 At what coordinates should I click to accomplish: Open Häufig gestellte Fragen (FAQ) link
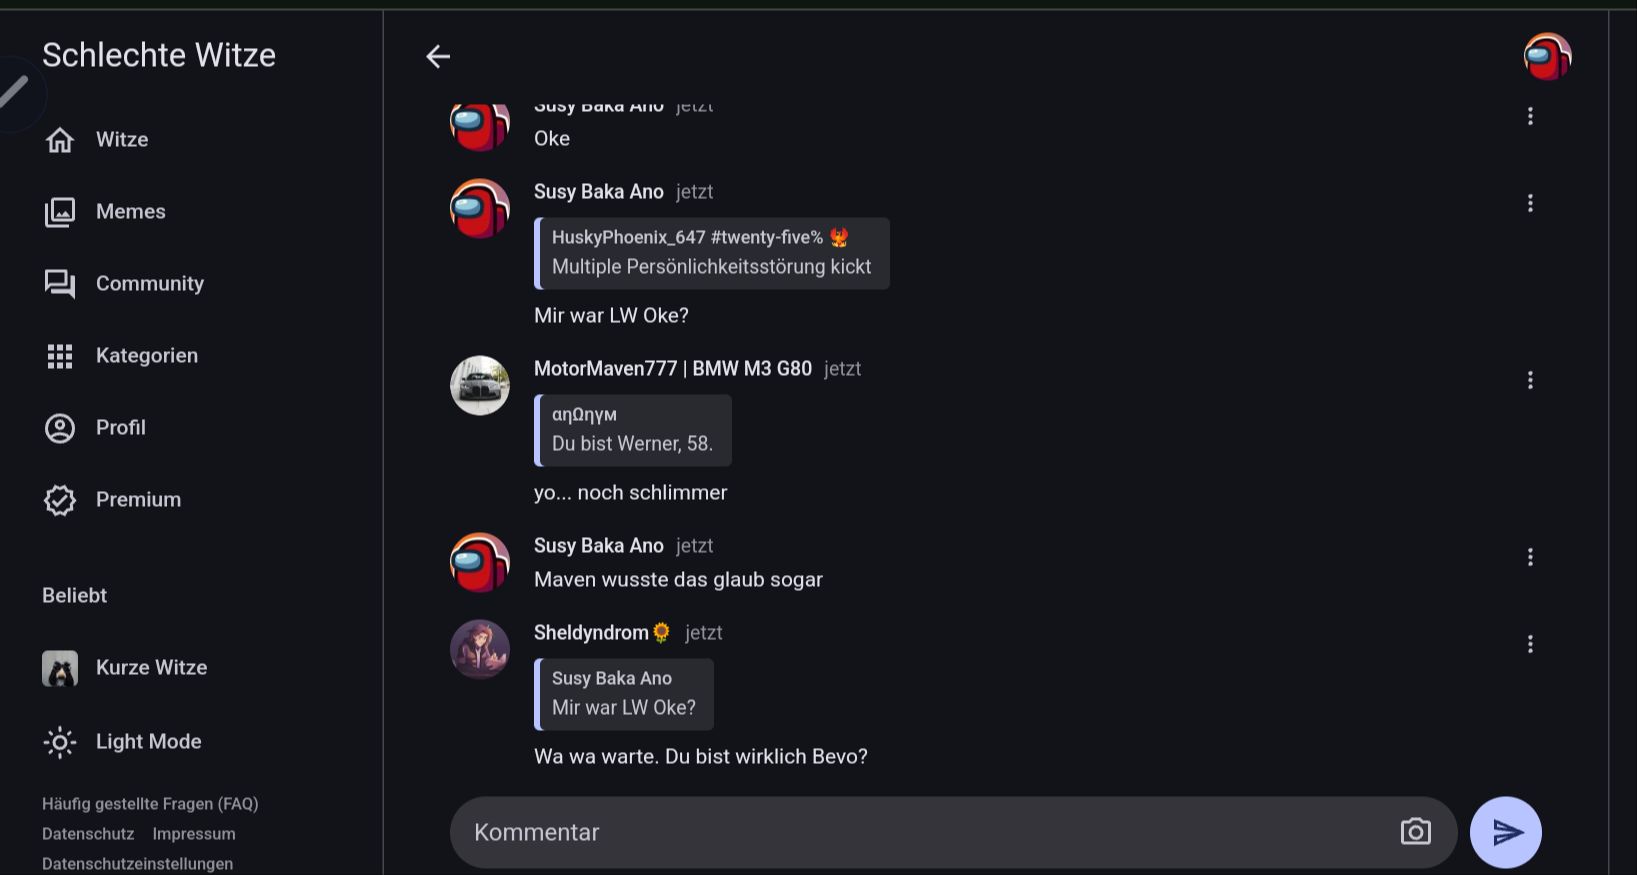pyautogui.click(x=150, y=804)
